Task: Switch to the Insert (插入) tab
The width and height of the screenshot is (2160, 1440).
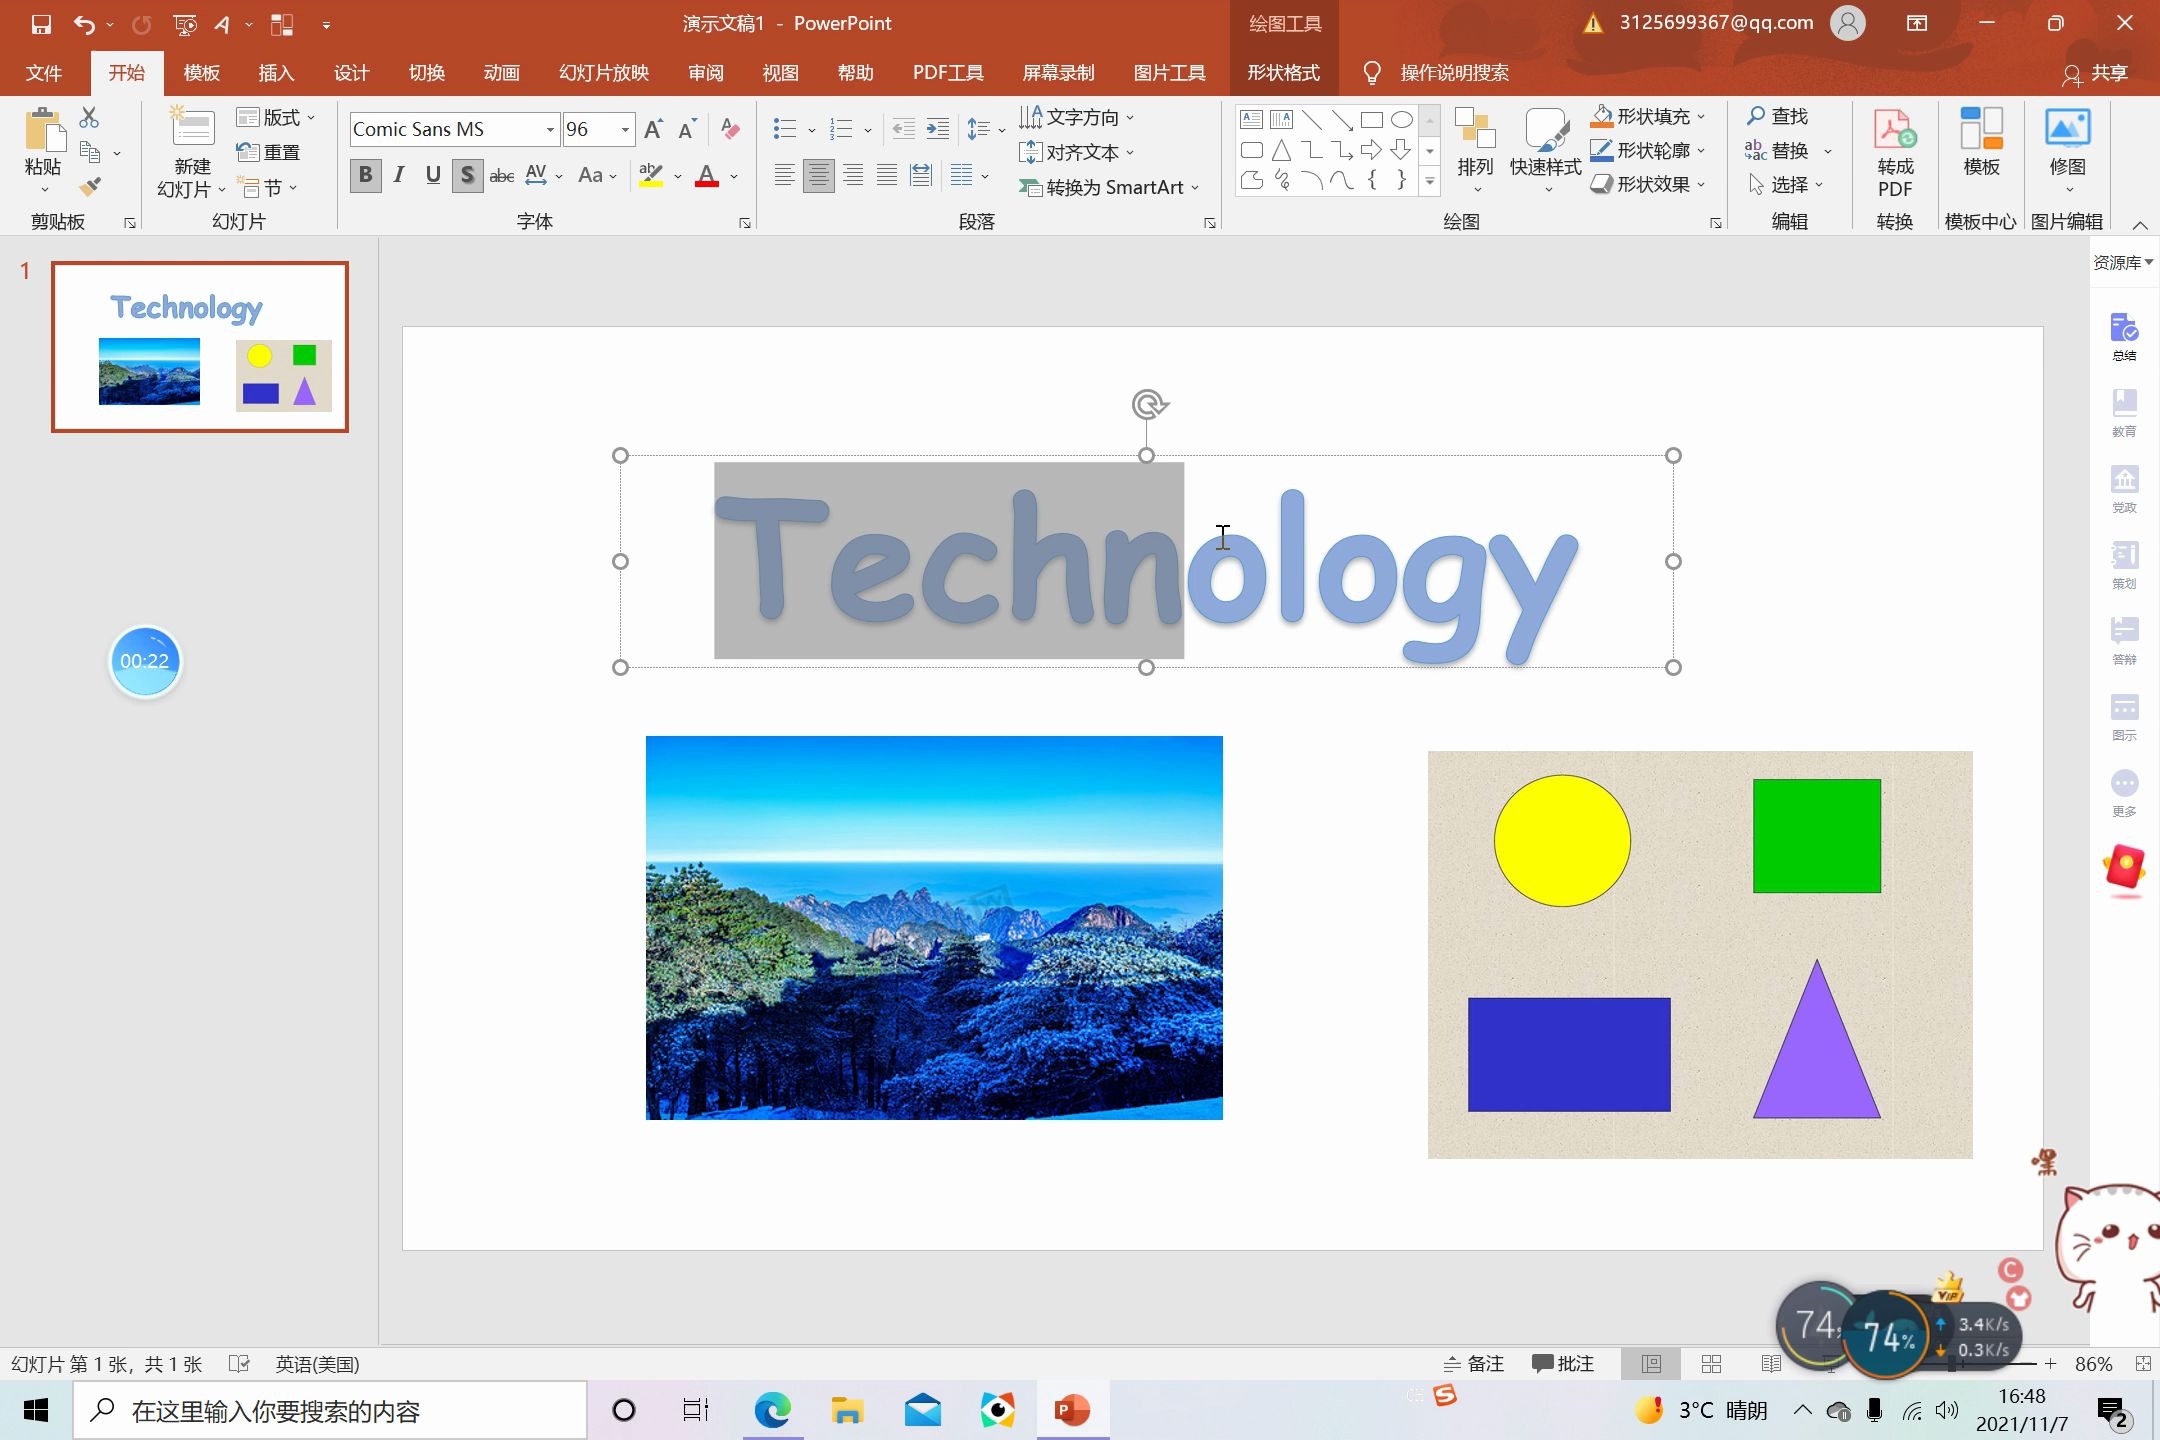Action: 276,73
